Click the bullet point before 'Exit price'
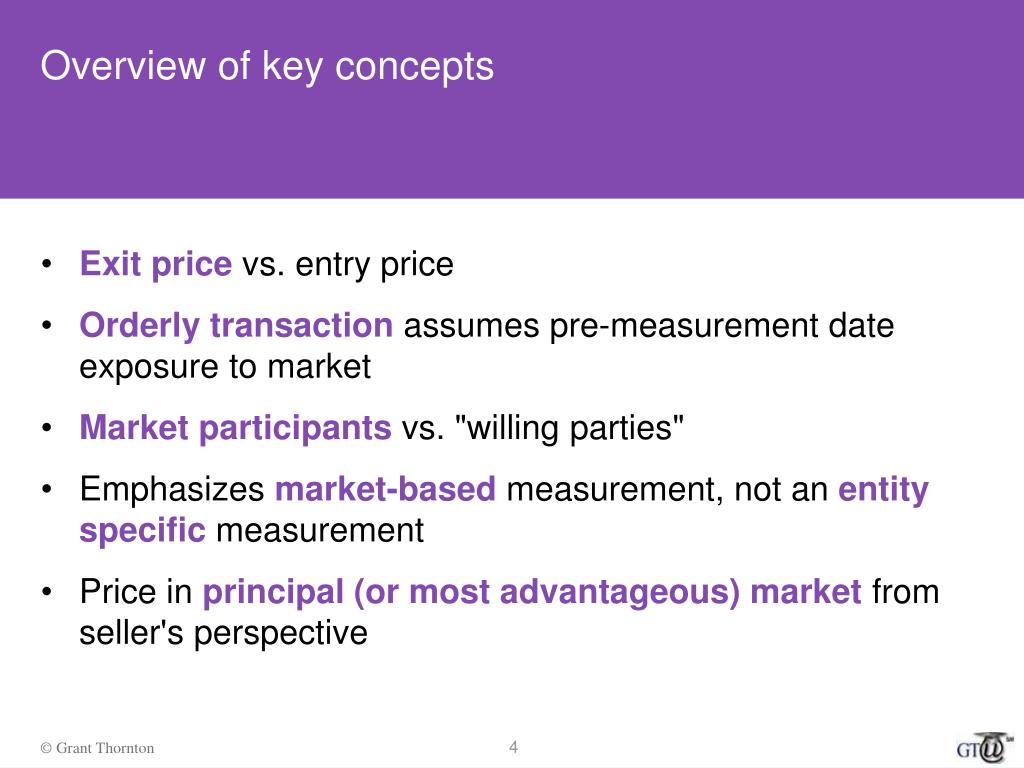Screen dimensions: 1024x768 (x=47, y=265)
